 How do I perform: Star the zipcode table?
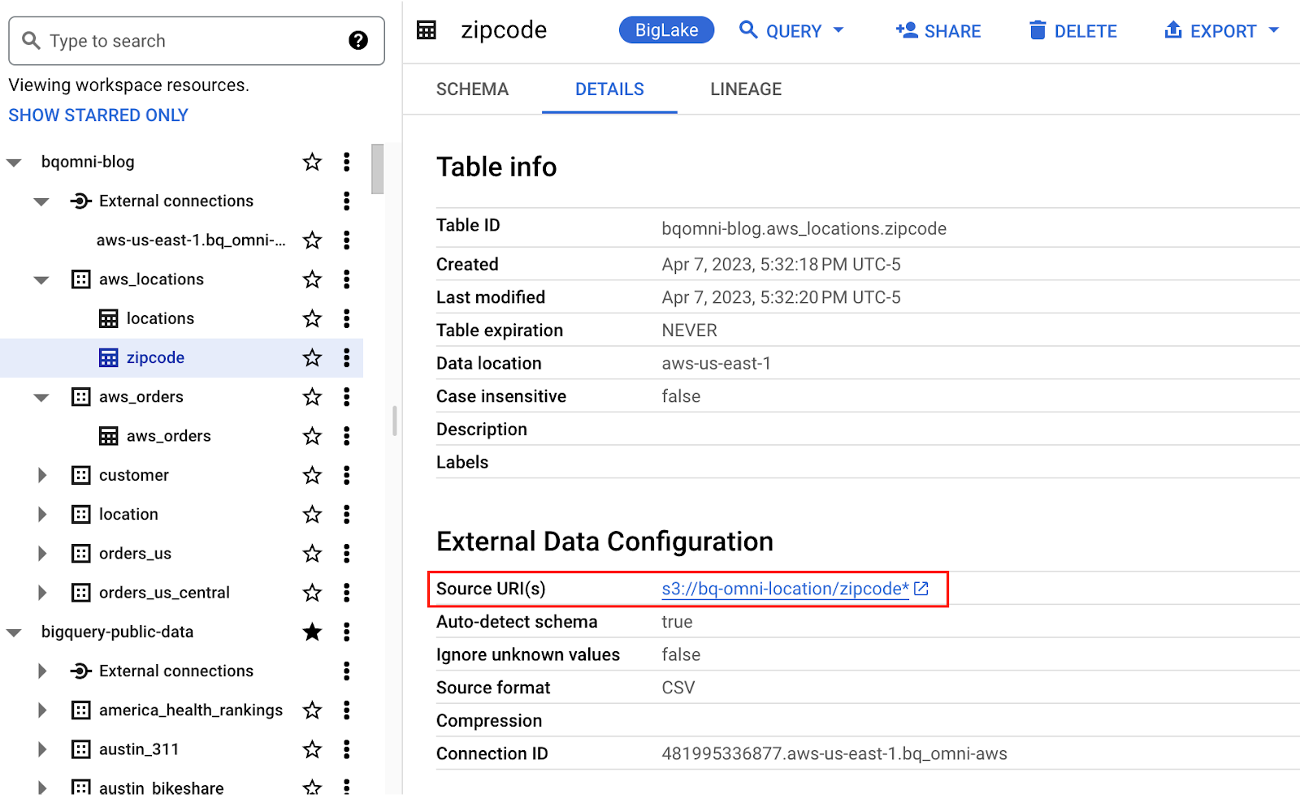(x=312, y=357)
